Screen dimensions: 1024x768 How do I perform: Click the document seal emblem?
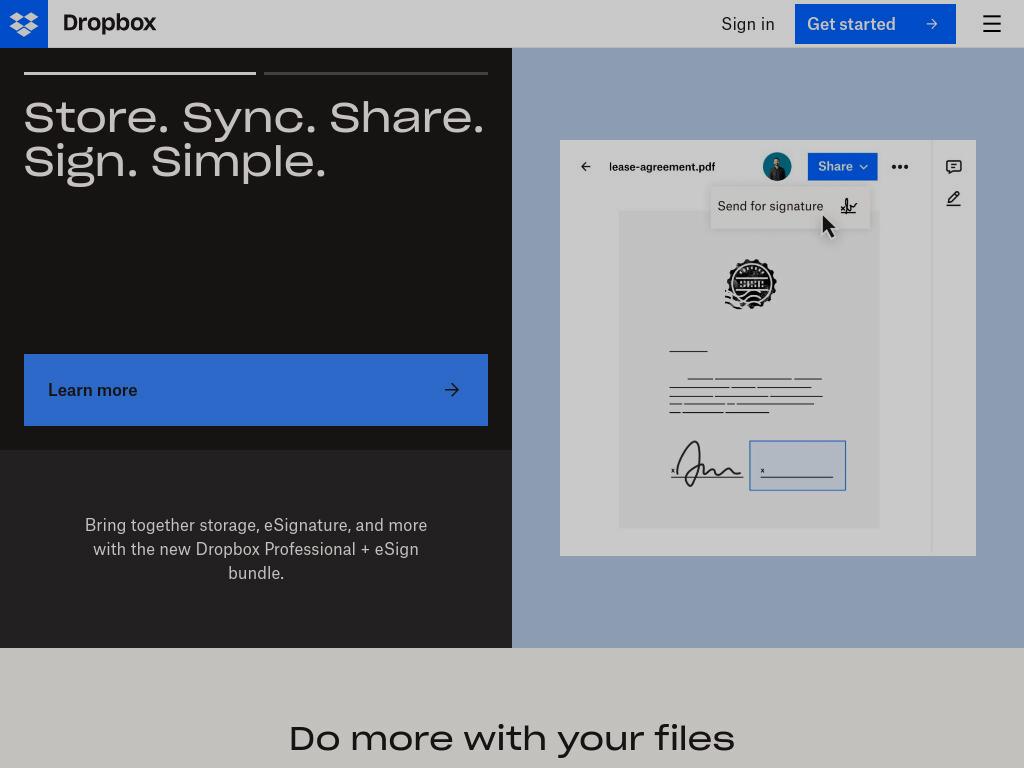coord(750,284)
